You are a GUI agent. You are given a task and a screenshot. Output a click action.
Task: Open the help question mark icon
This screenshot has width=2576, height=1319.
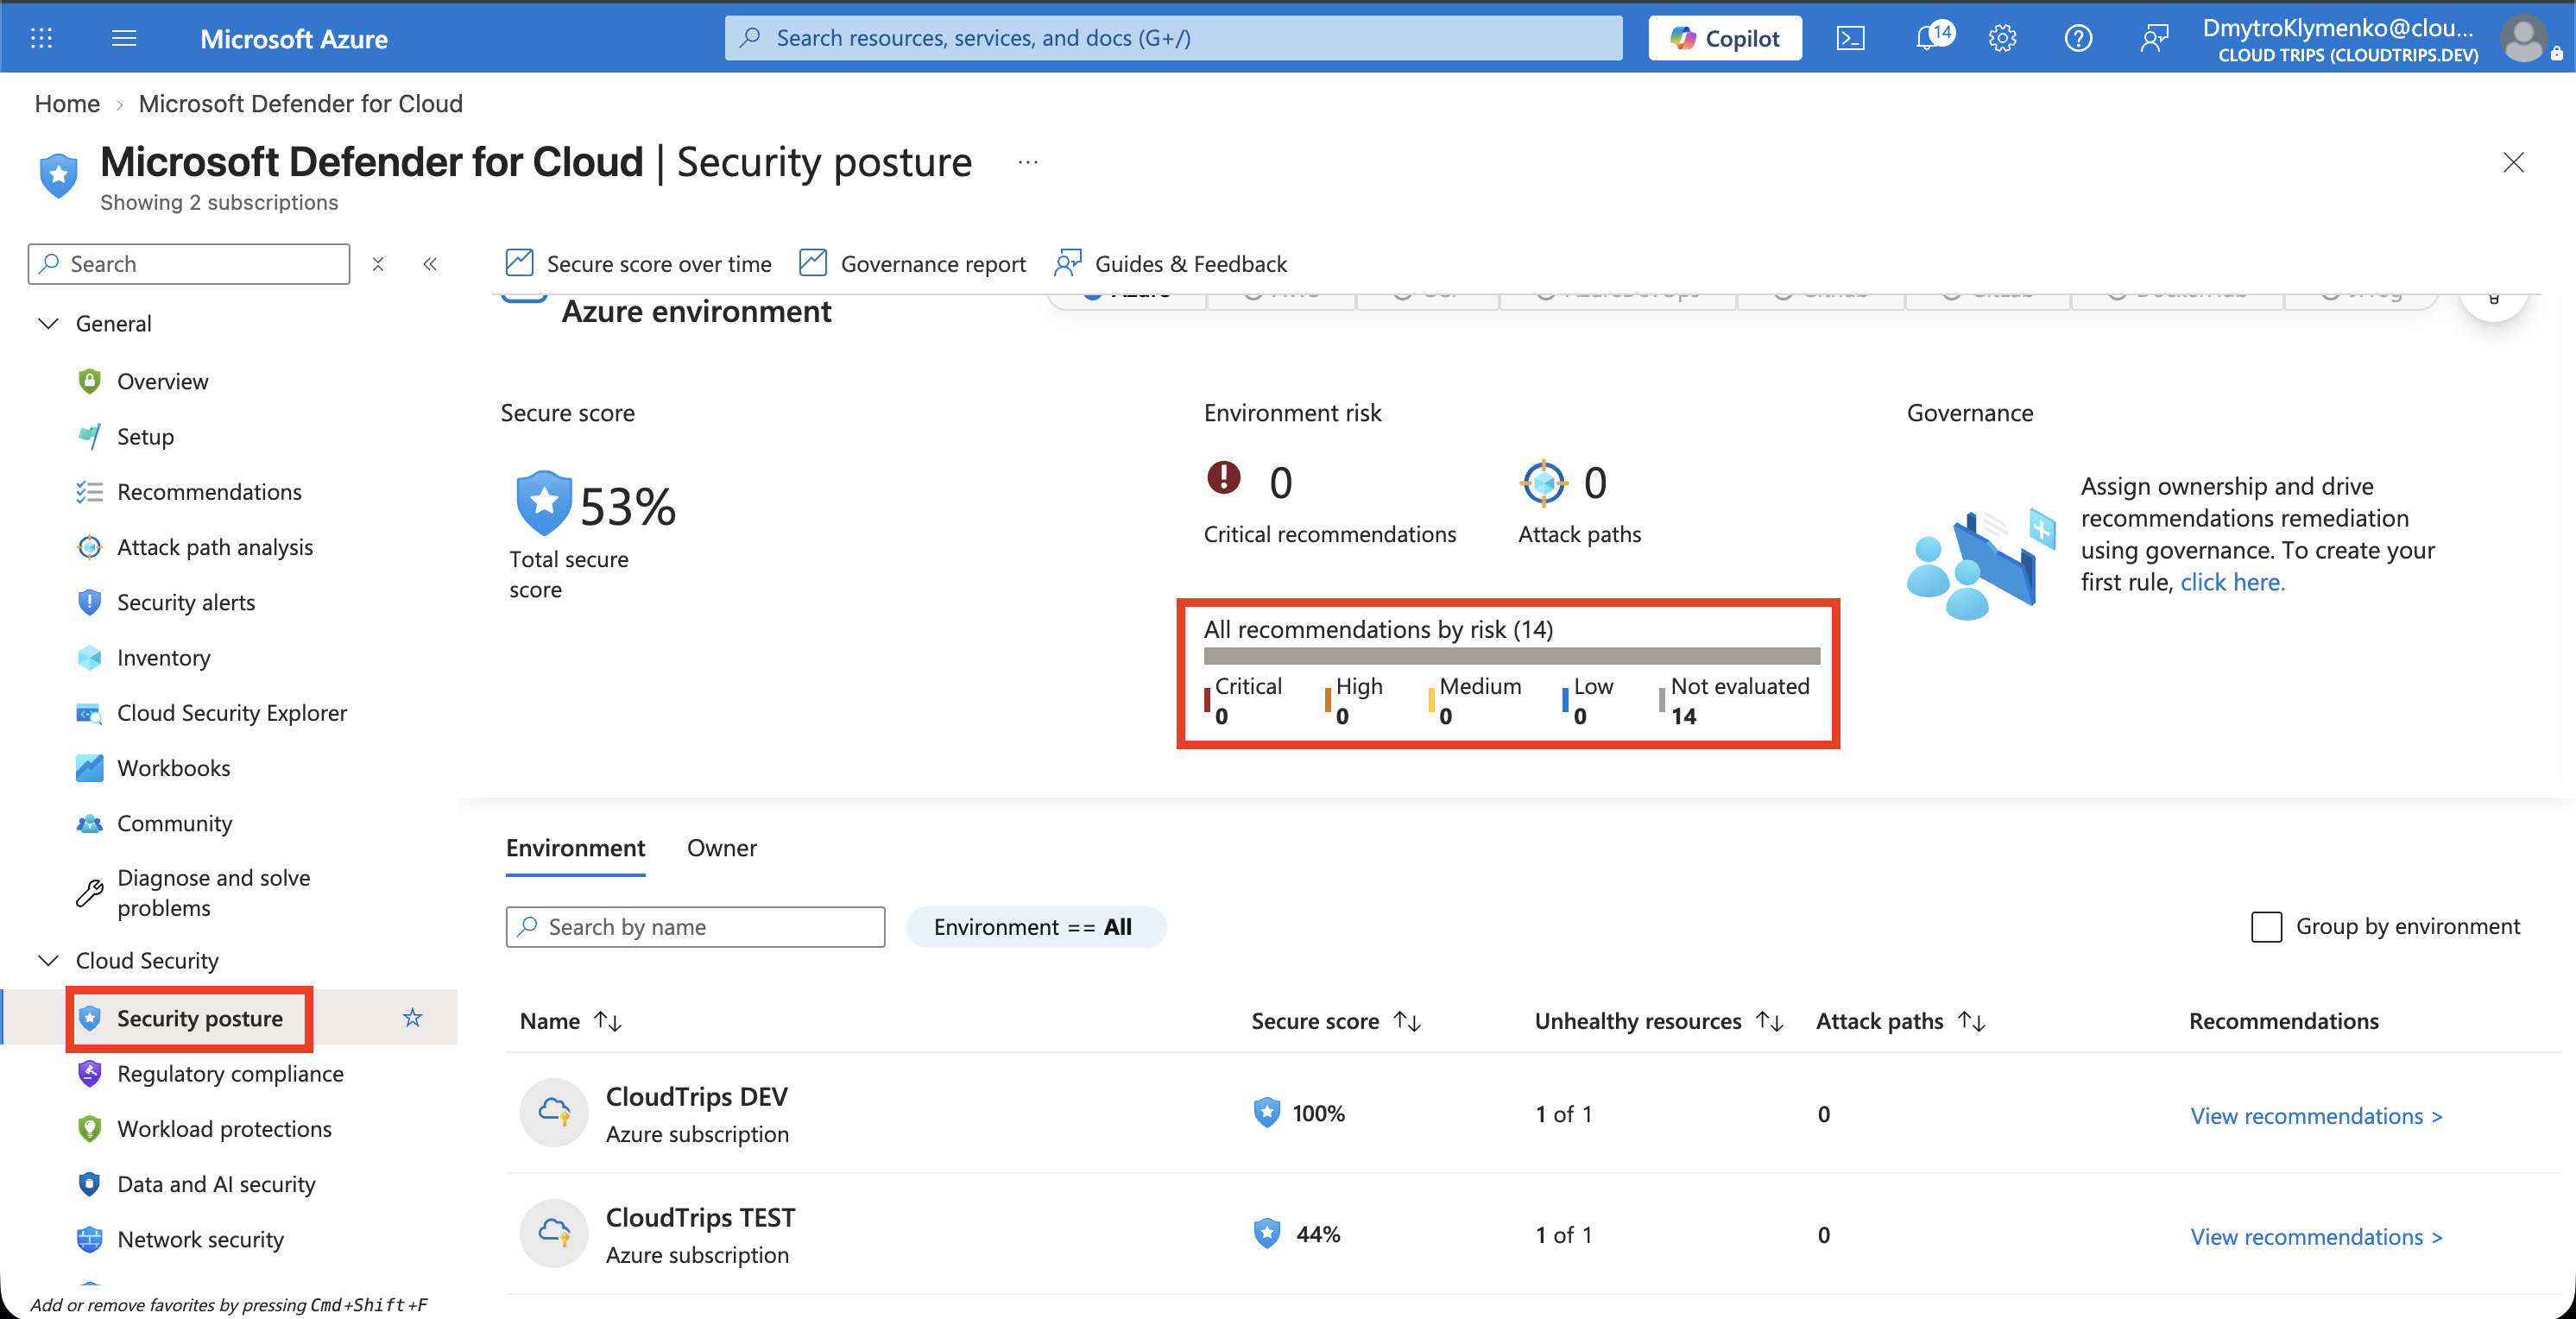point(2078,38)
